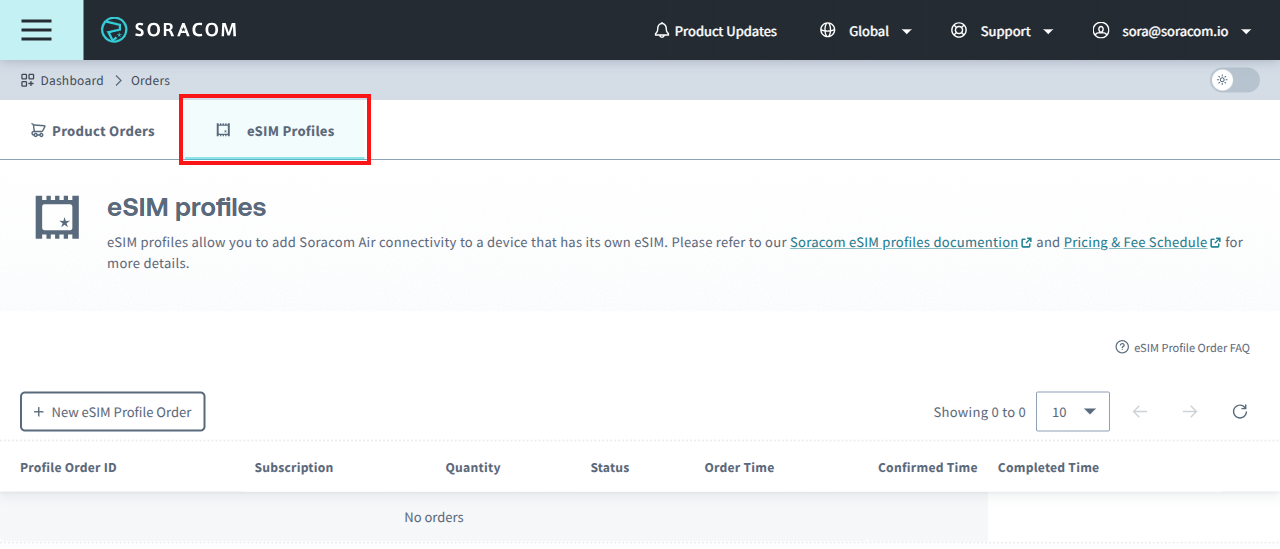Switch to the Product Orders tab

[x=92, y=131]
